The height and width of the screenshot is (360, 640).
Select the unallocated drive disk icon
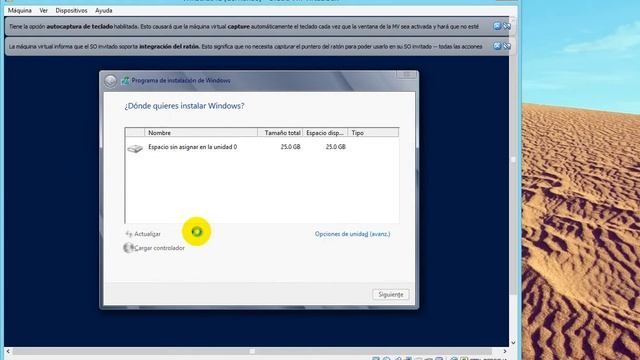[x=135, y=148]
